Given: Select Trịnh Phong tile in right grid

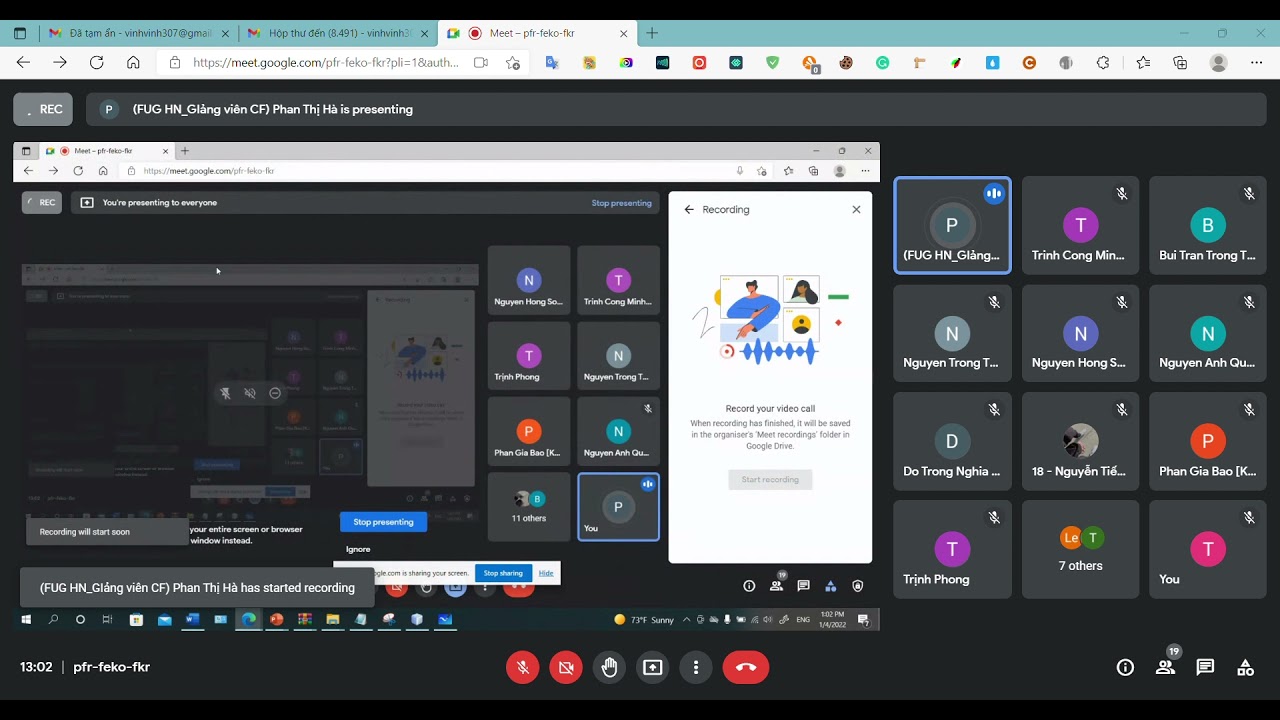Looking at the screenshot, I should click(x=952, y=550).
